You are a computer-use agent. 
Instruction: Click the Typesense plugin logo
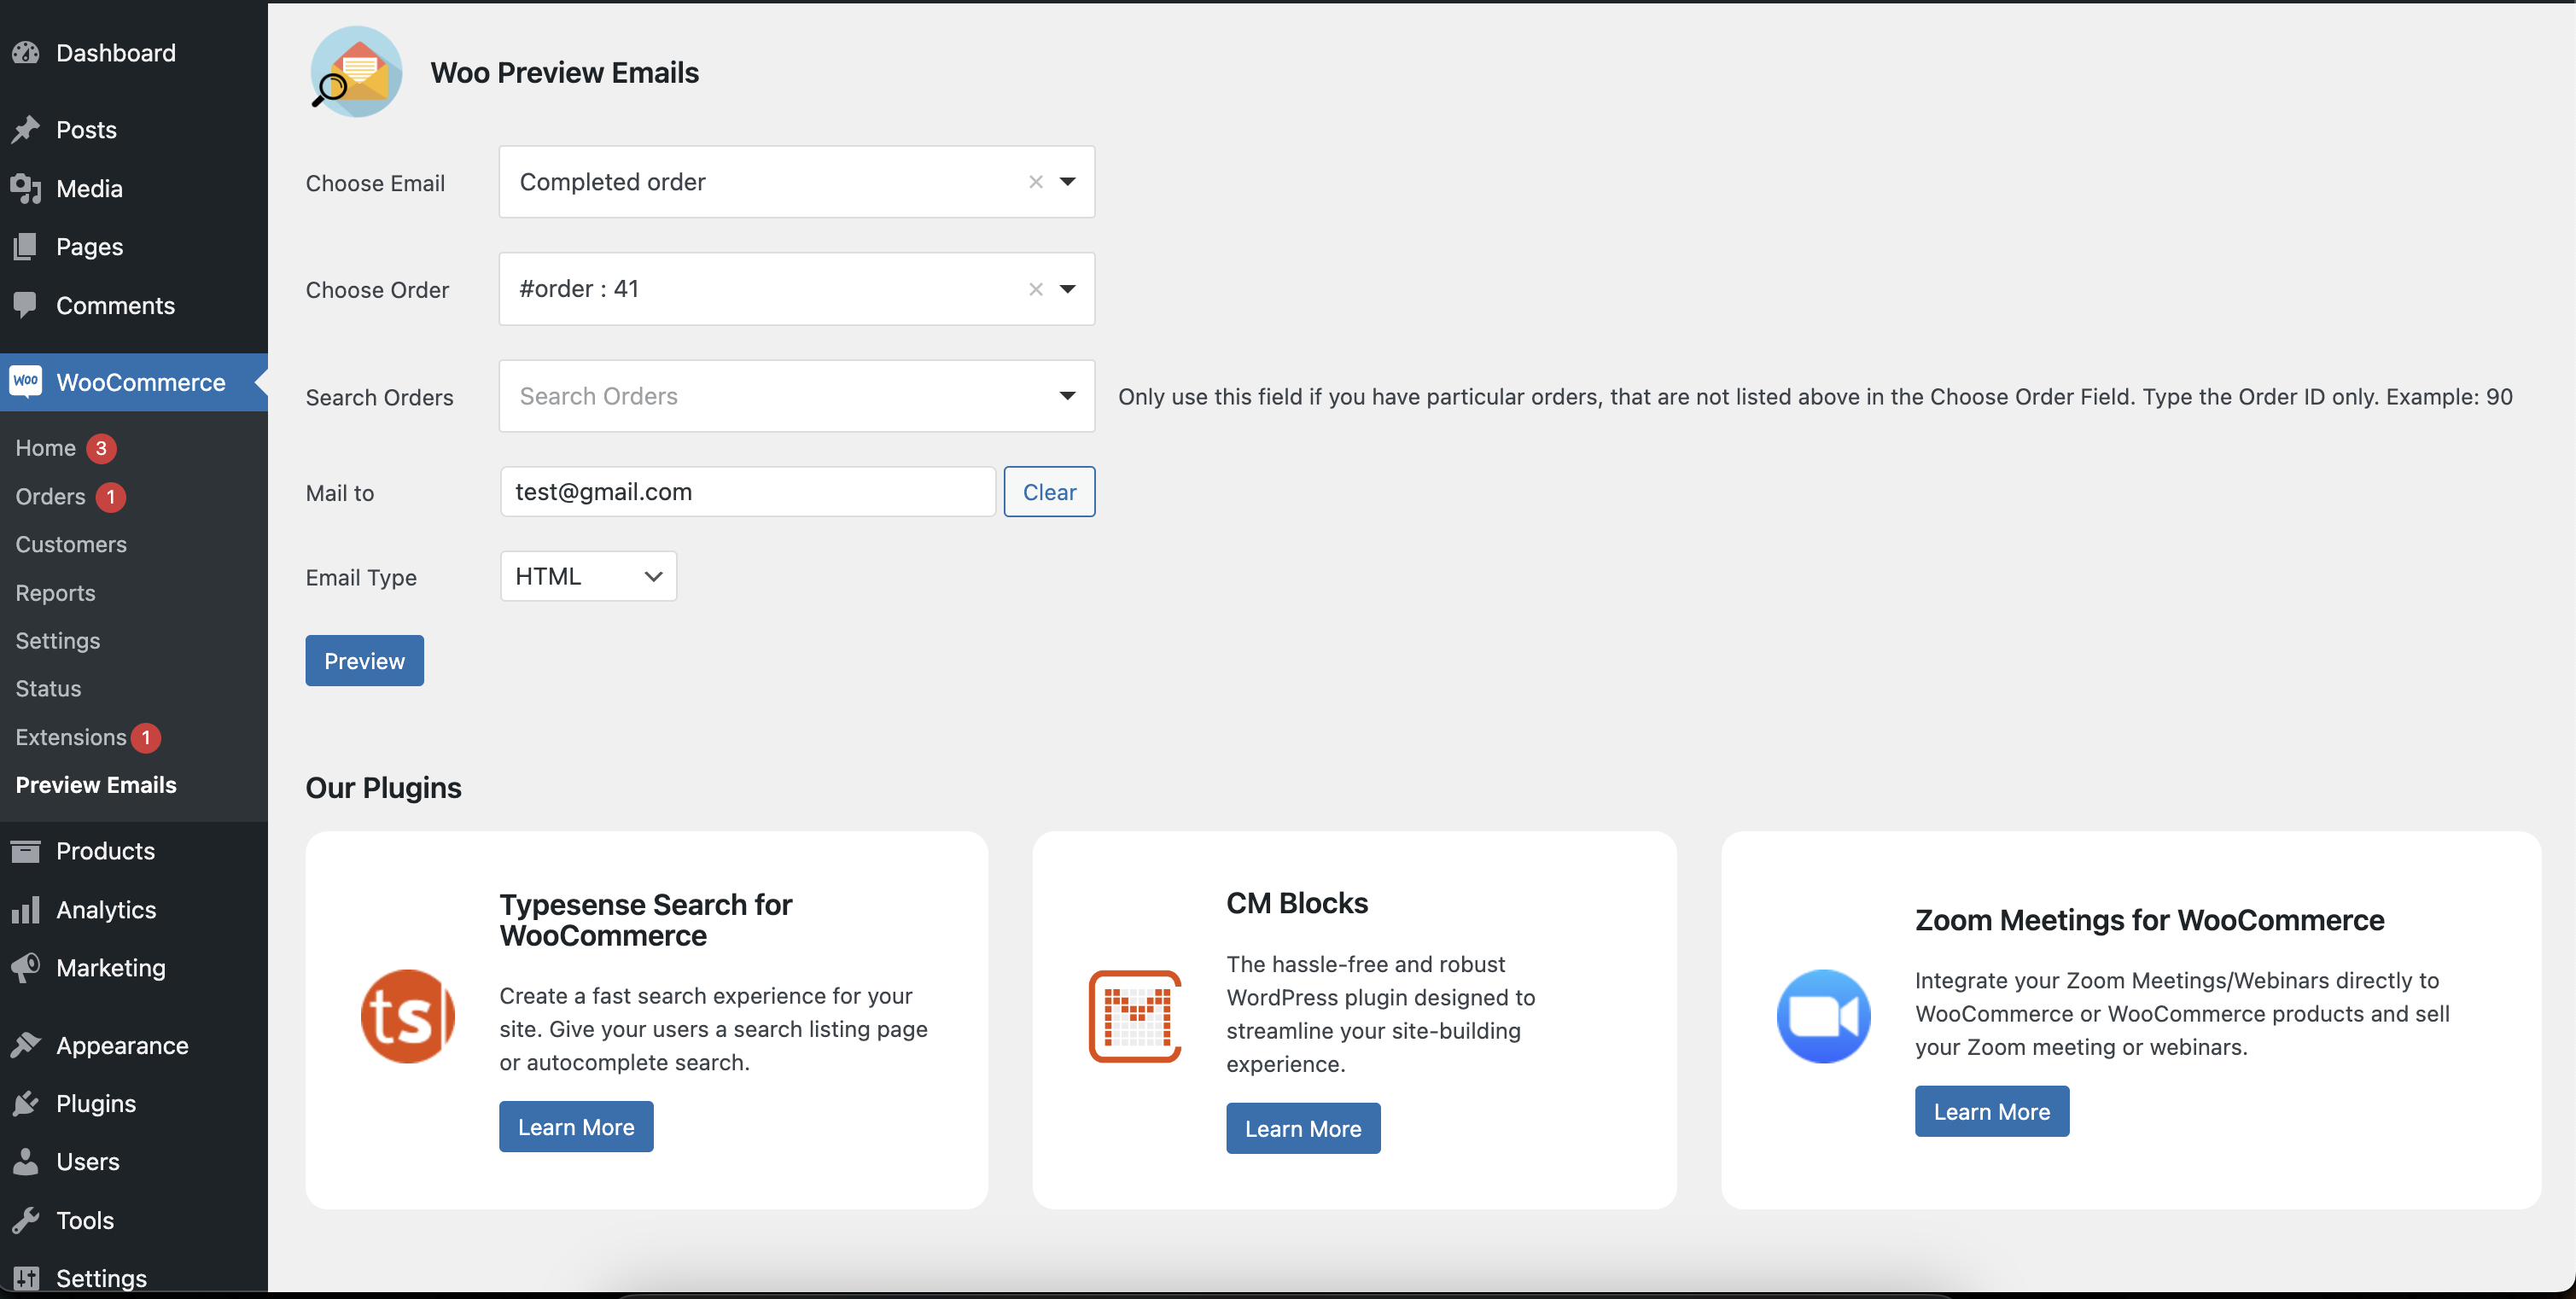407,1016
